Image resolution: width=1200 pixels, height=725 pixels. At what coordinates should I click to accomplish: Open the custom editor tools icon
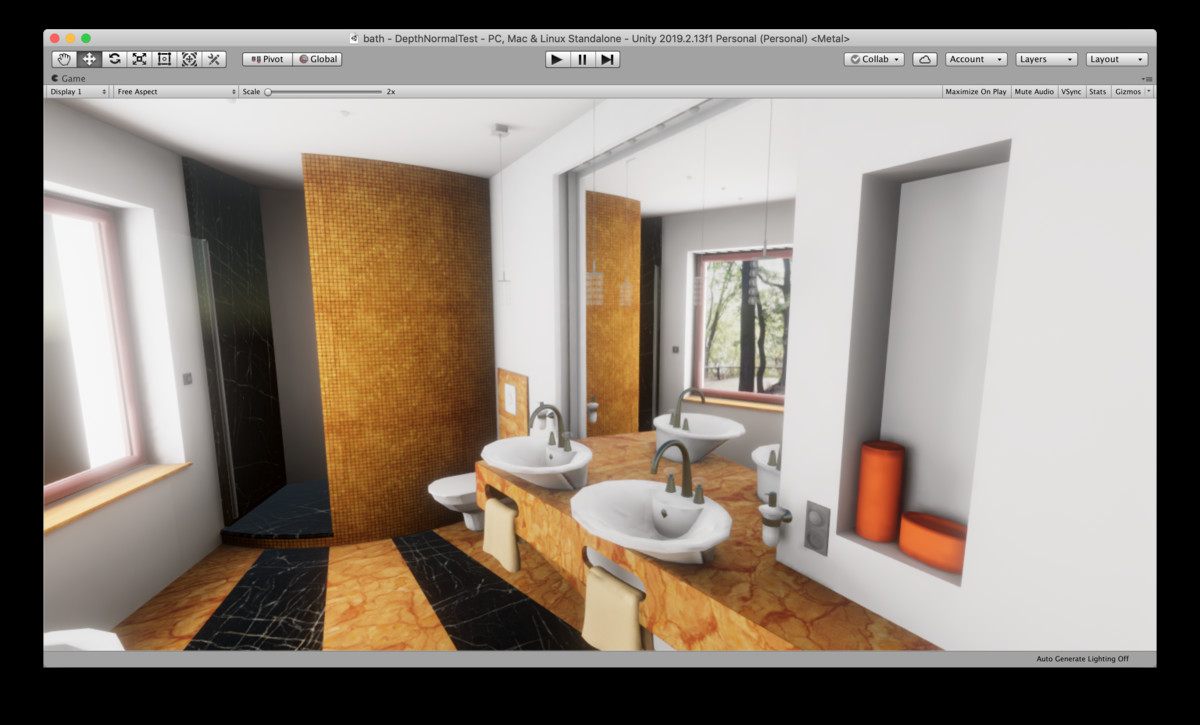[214, 59]
